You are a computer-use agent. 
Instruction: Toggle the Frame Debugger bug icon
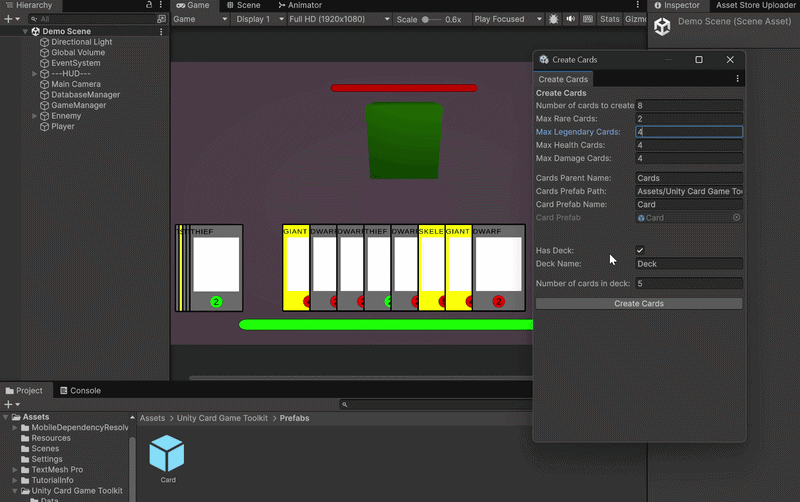554,19
